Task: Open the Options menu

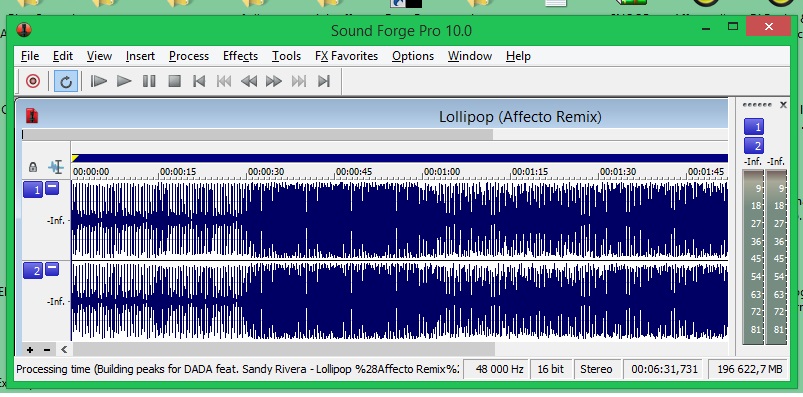Action: [412, 56]
